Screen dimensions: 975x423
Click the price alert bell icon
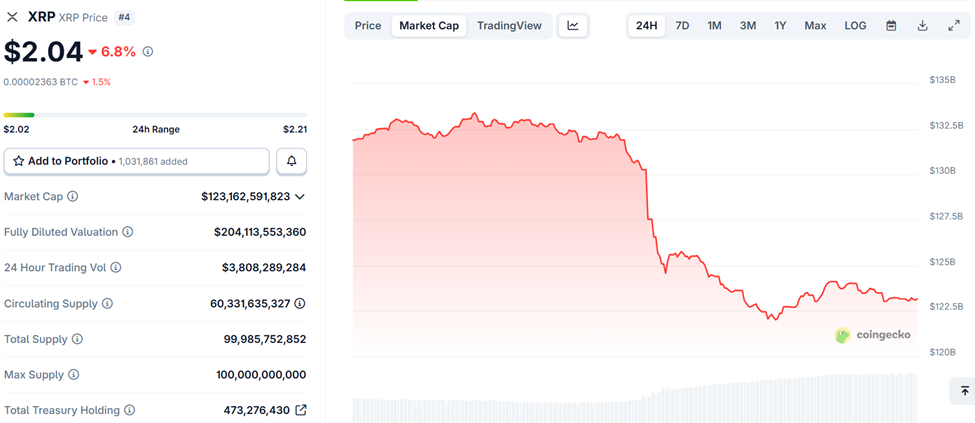[292, 161]
